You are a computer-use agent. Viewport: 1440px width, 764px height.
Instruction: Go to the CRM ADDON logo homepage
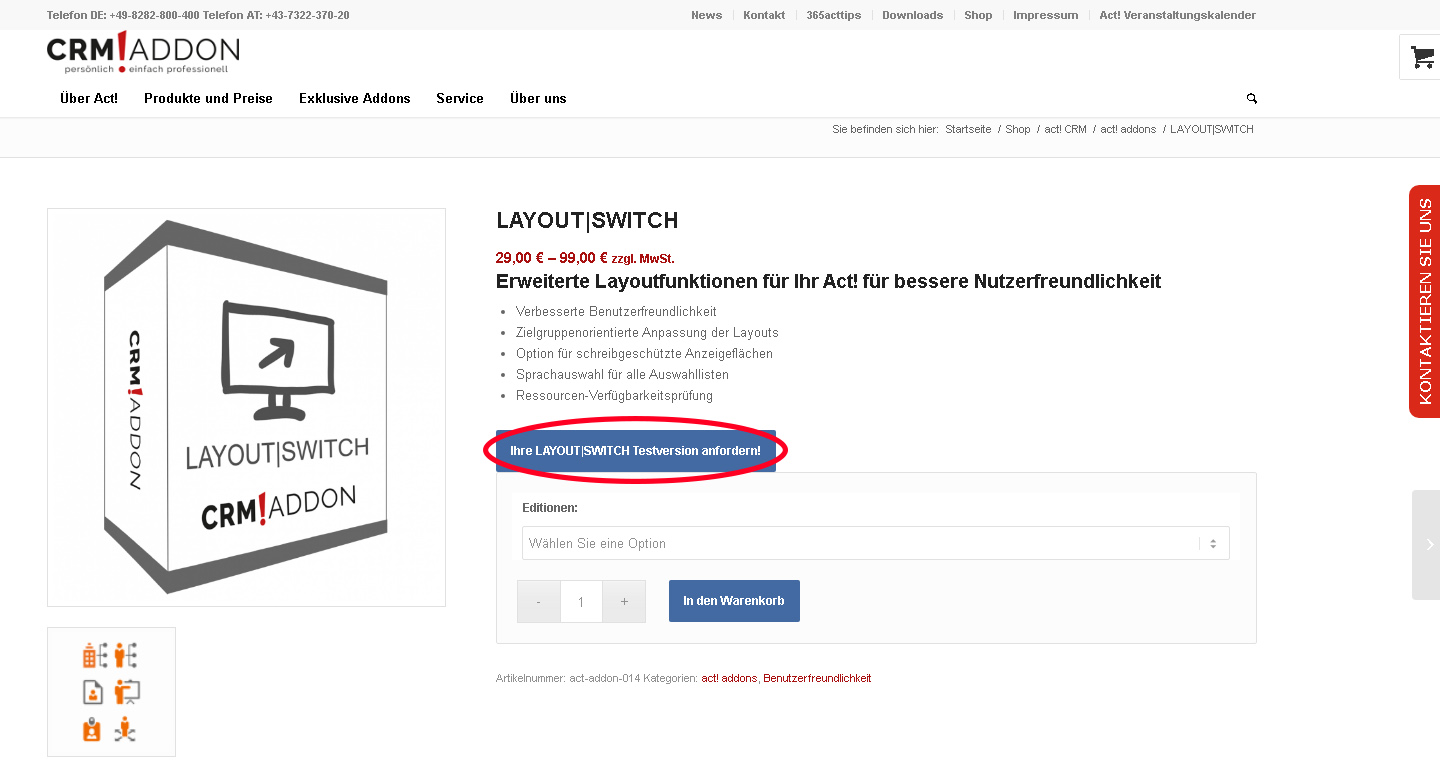tap(143, 53)
